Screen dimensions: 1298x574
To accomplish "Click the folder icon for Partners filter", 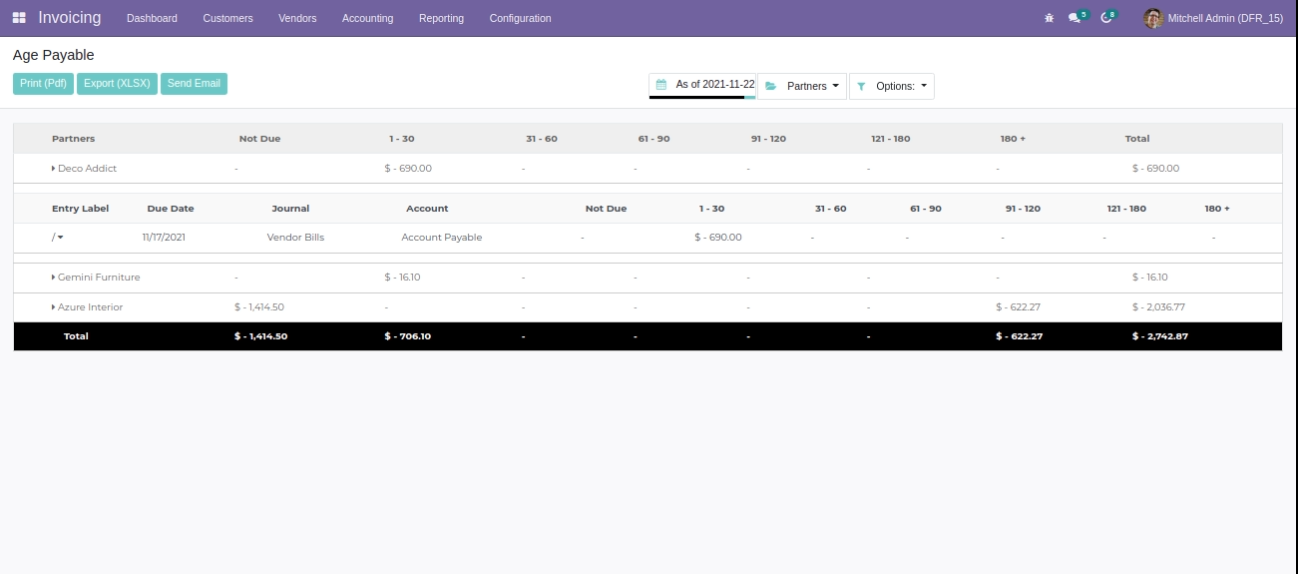I will coord(771,86).
